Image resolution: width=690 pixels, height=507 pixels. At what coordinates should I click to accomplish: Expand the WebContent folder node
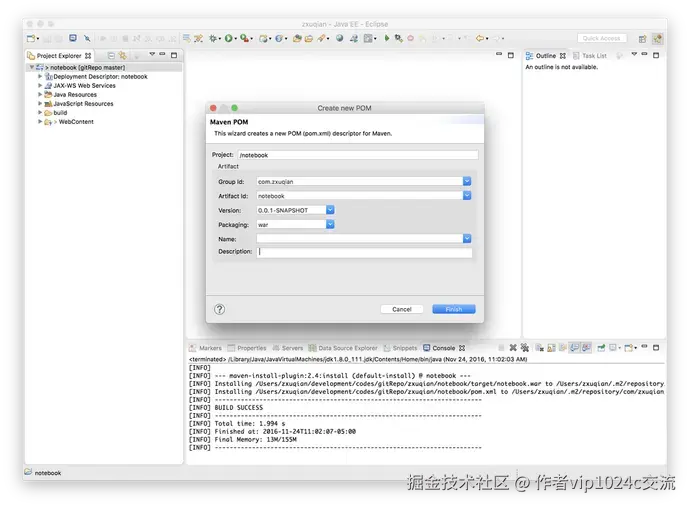pyautogui.click(x=40, y=121)
